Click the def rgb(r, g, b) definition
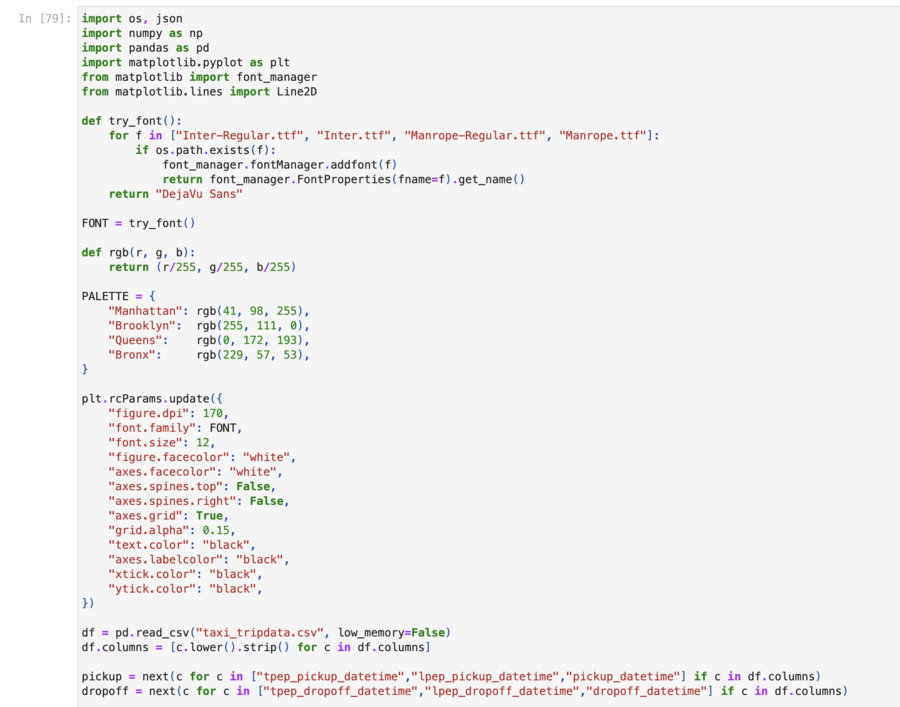The height and width of the screenshot is (707, 900). (x=138, y=252)
